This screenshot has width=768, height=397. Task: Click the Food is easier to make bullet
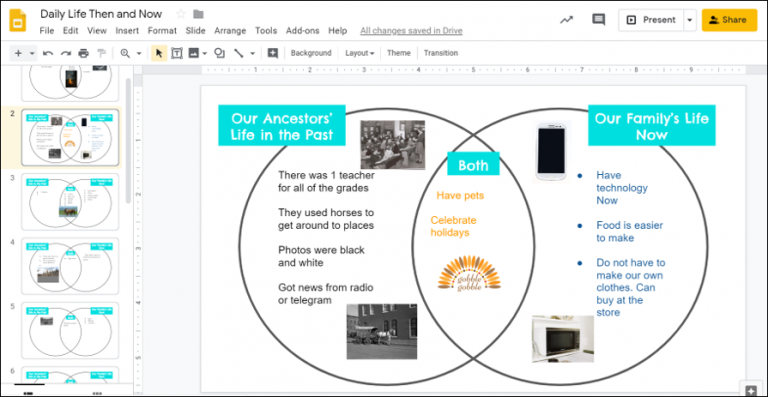629,232
